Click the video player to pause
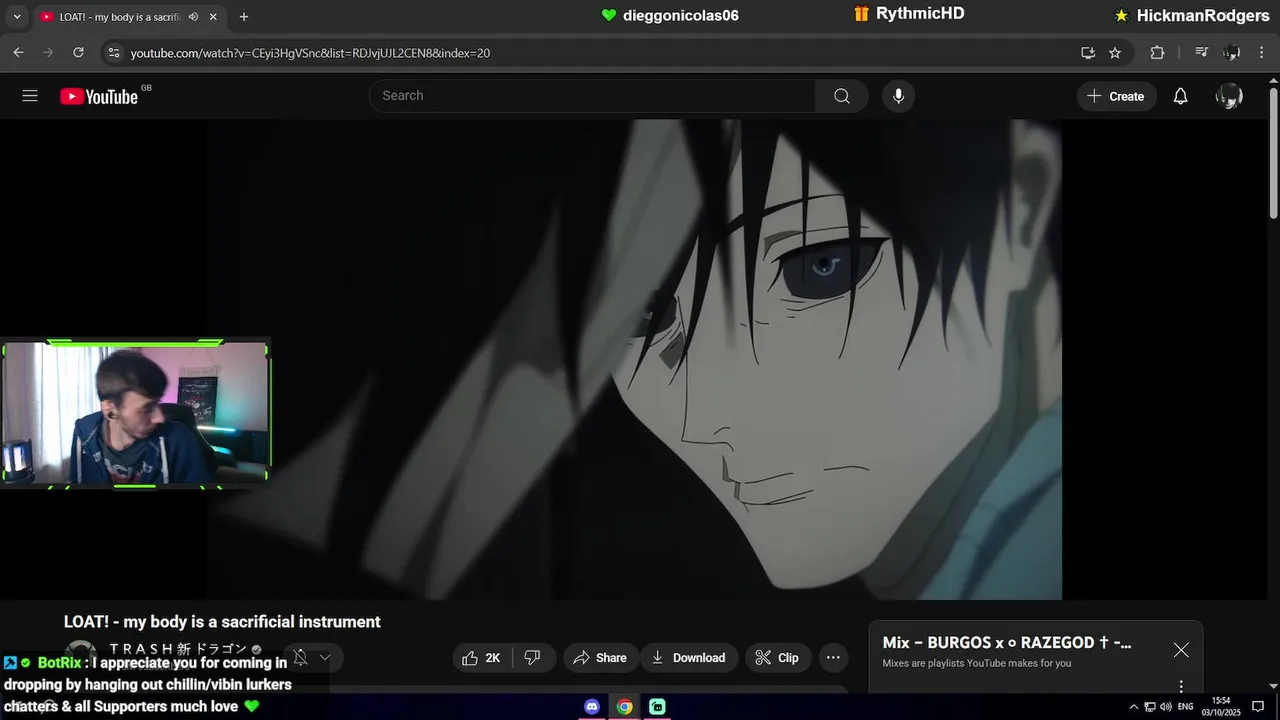Viewport: 1280px width, 720px height. [634, 359]
